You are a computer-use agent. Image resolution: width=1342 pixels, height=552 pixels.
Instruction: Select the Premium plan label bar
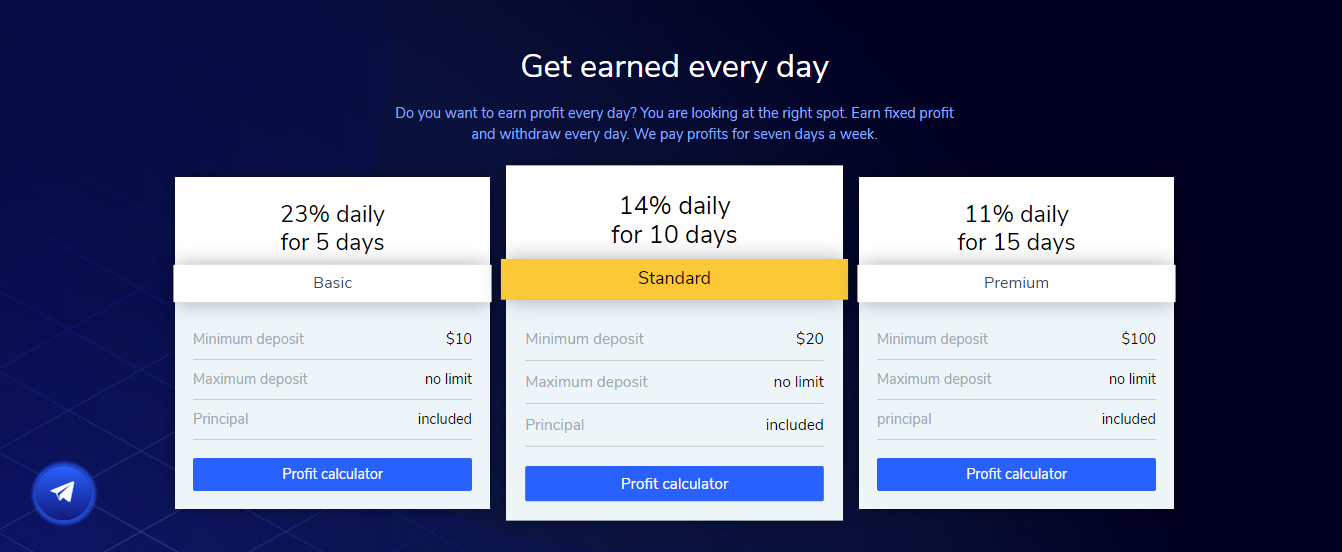click(1016, 283)
